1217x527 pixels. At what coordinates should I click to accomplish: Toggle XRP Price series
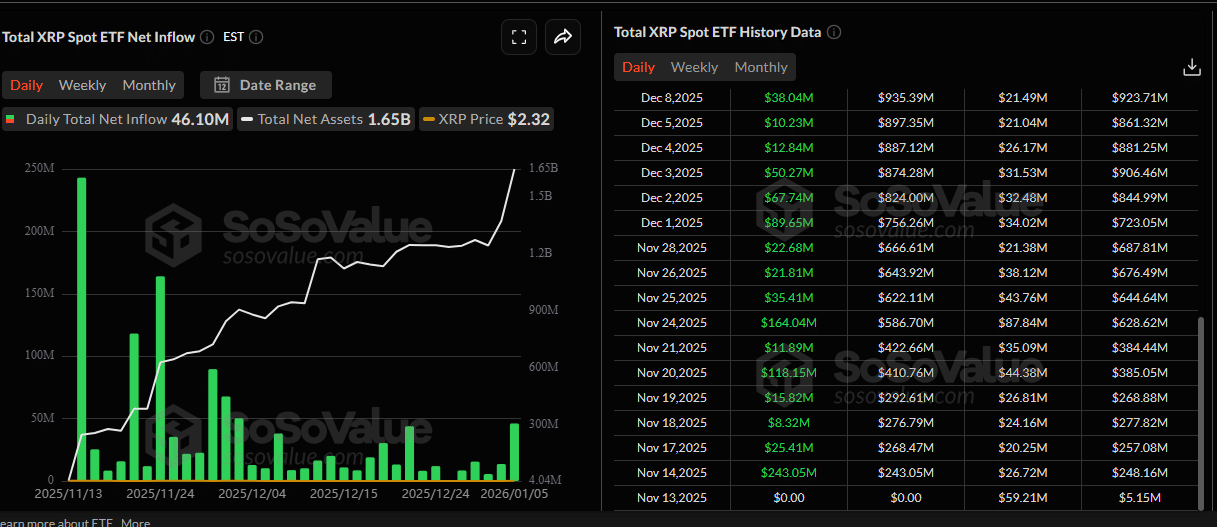click(x=486, y=119)
